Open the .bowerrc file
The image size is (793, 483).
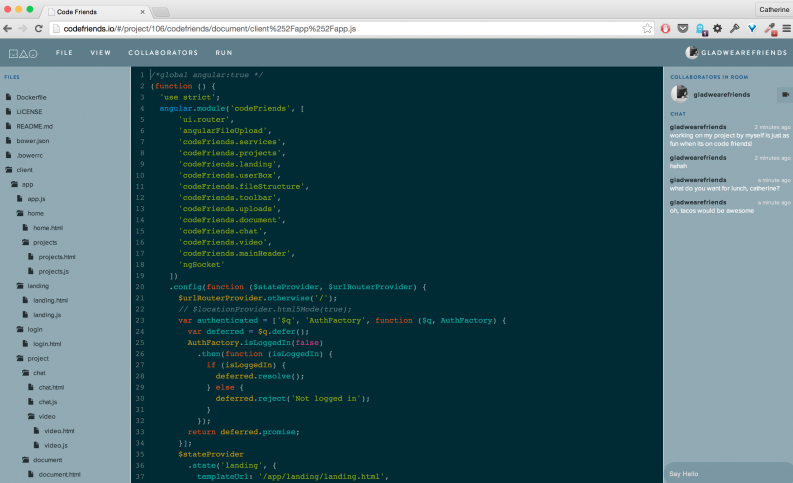pyautogui.click(x=29, y=155)
